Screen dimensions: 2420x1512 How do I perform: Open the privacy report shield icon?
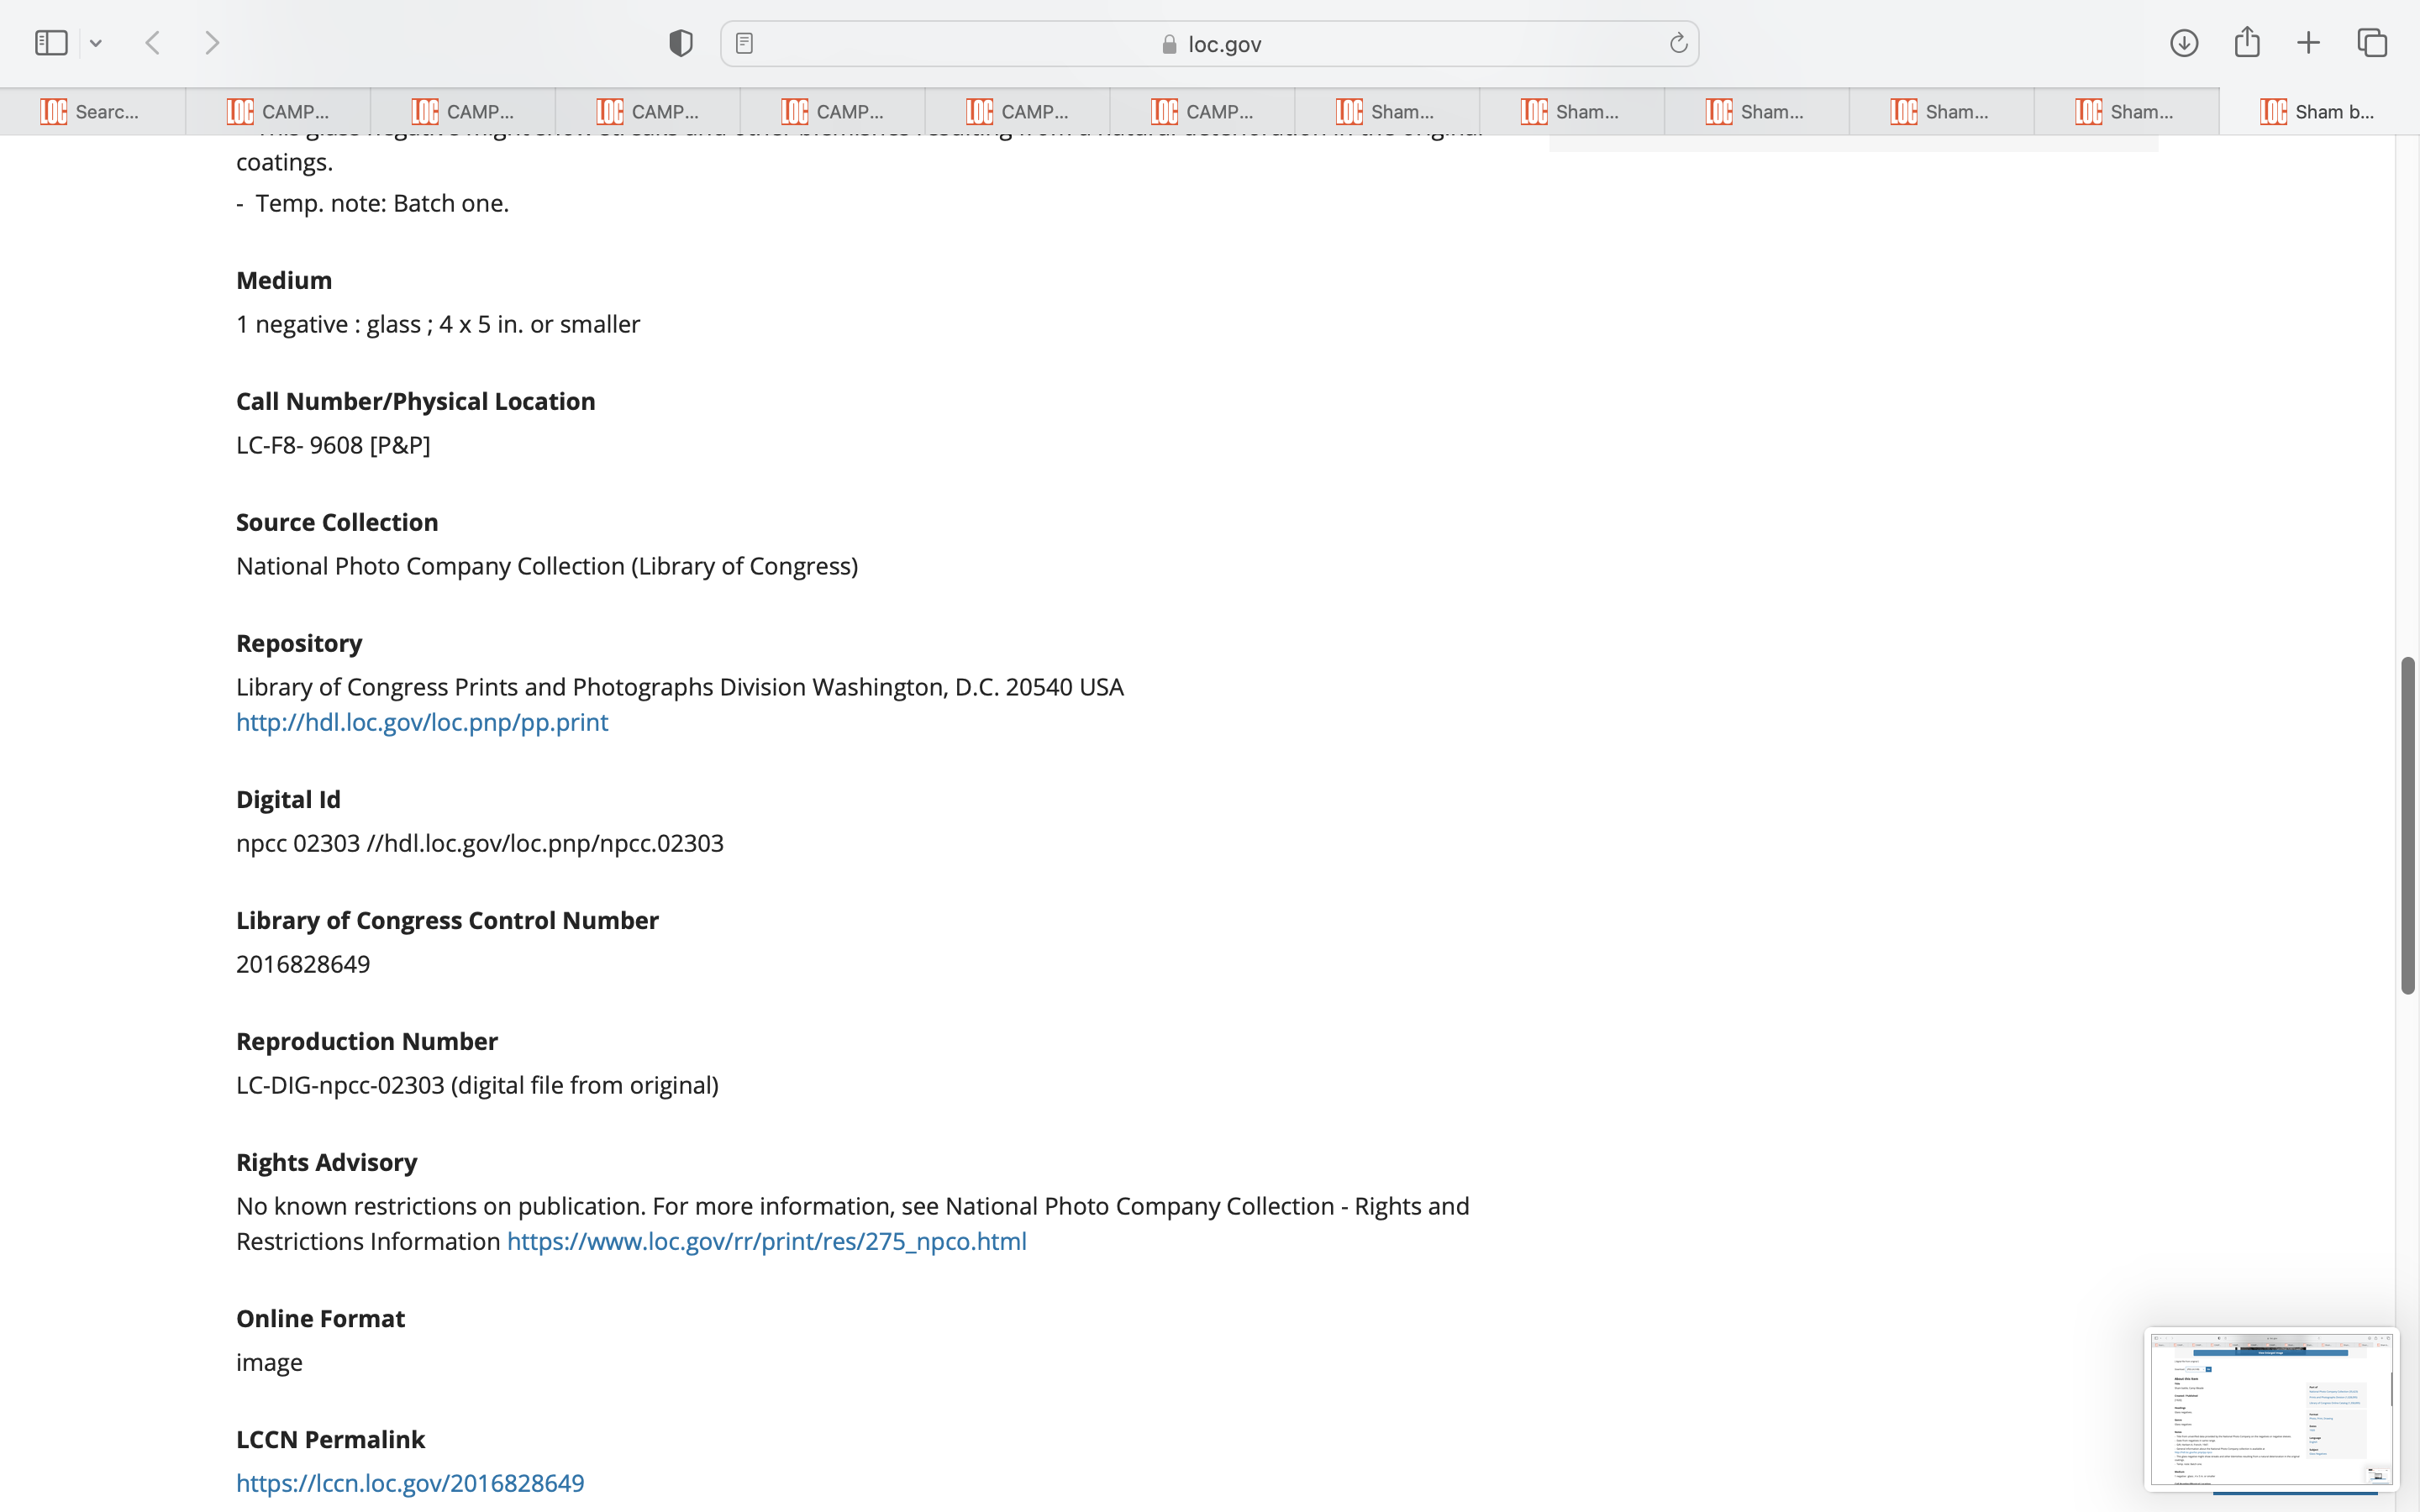[x=680, y=43]
